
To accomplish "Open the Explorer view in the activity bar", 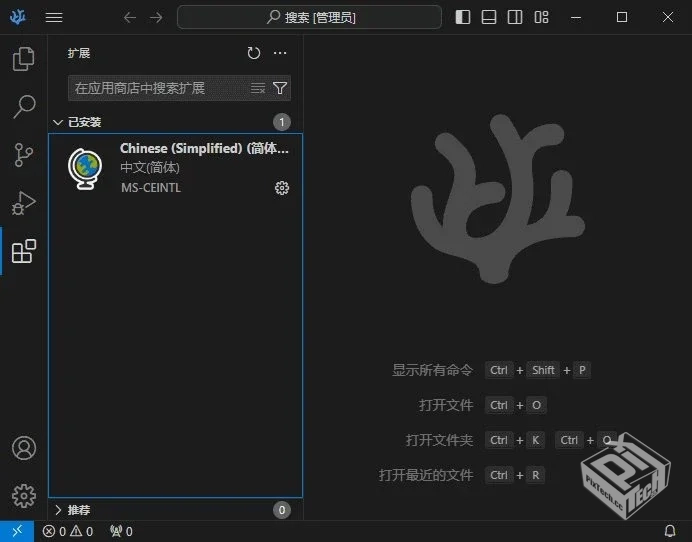I will click(23, 59).
